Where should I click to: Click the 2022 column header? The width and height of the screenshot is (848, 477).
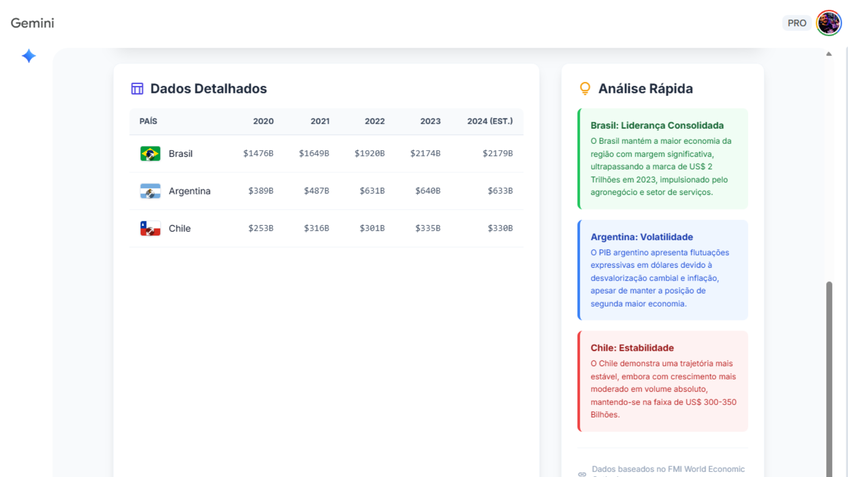point(374,121)
